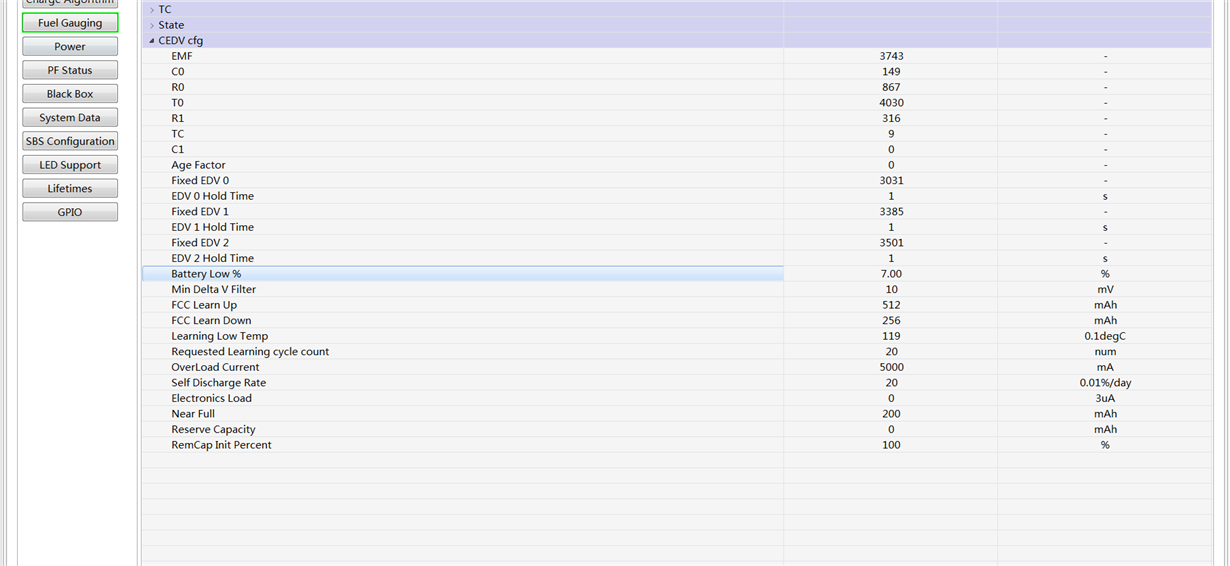This screenshot has height=566, width=1230.
Task: Expand the State section
Action: 152,25
